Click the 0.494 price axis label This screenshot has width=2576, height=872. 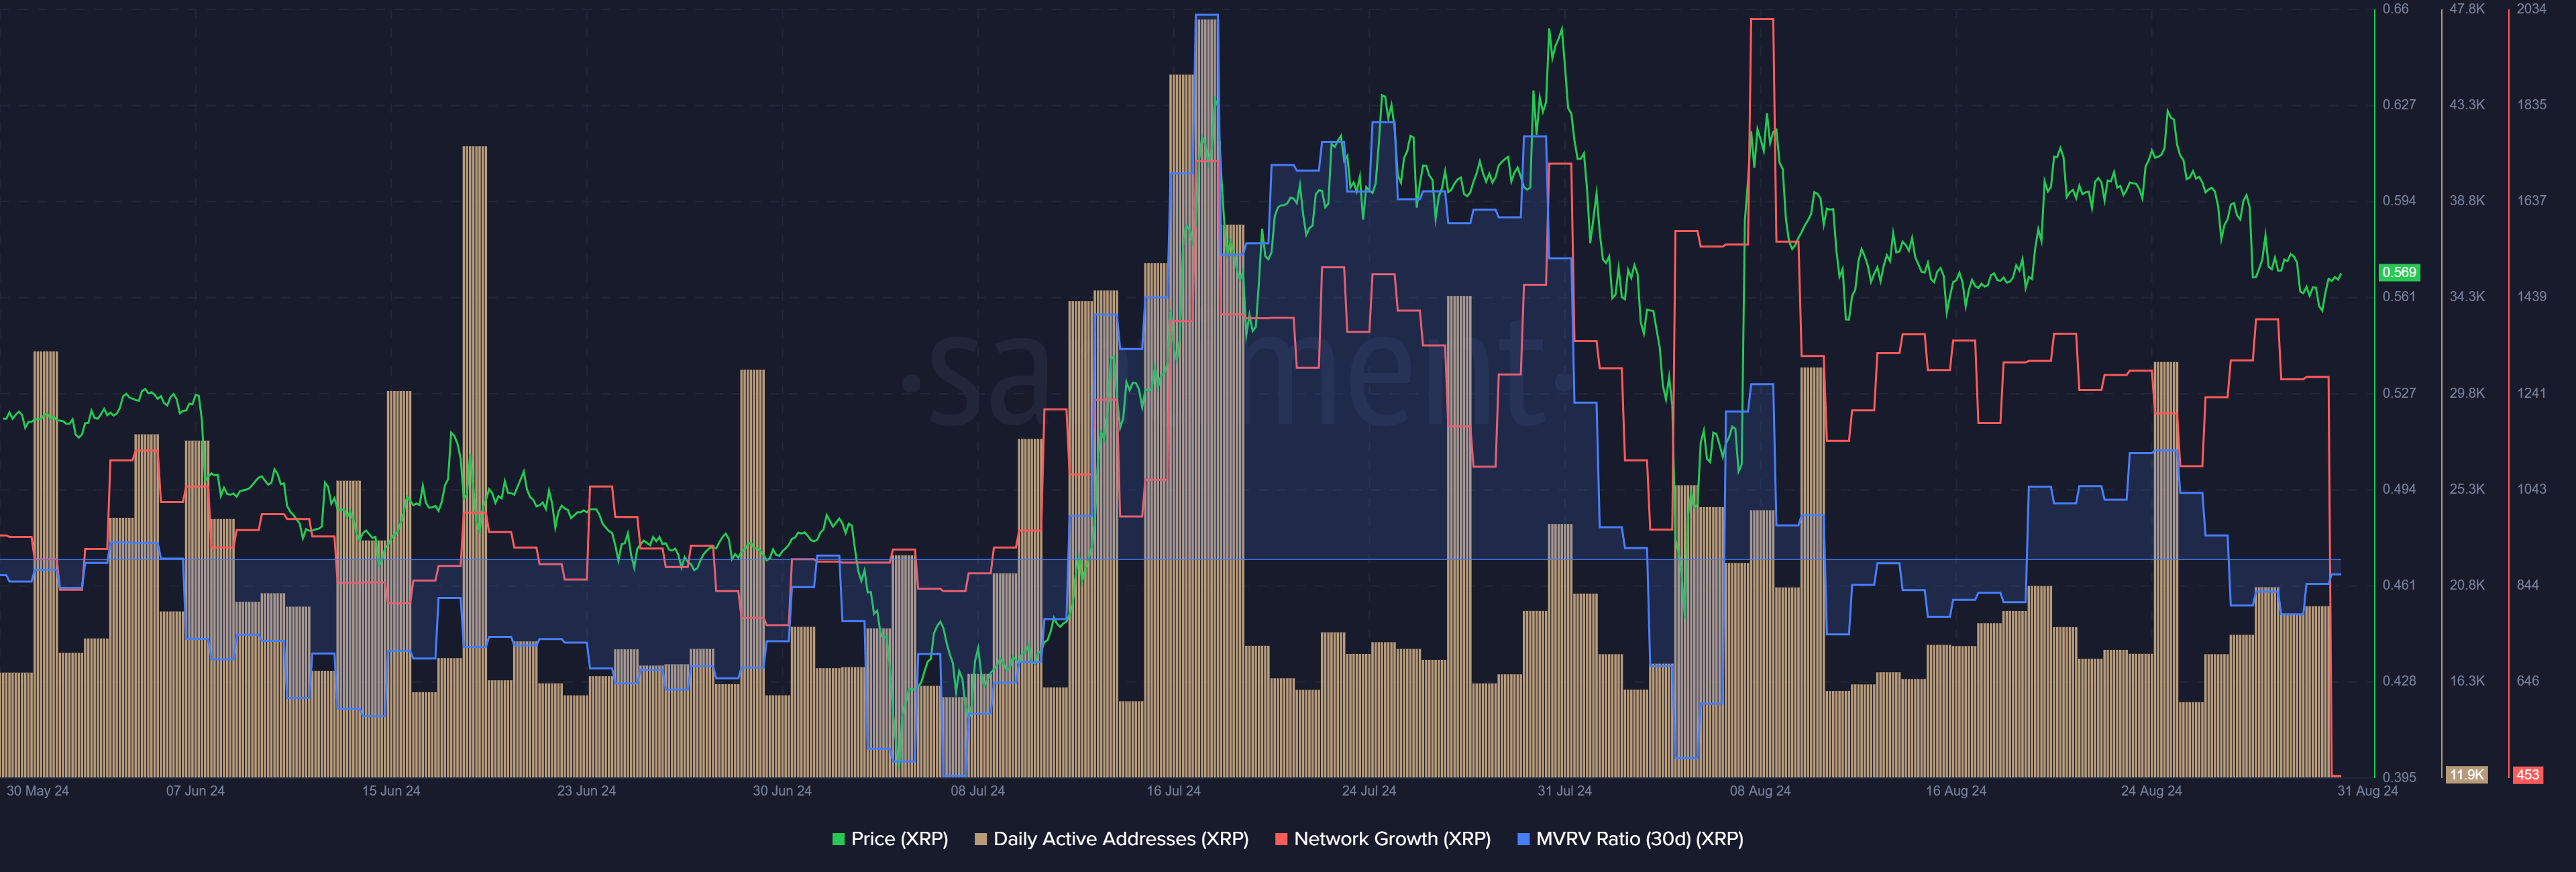pos(2398,489)
